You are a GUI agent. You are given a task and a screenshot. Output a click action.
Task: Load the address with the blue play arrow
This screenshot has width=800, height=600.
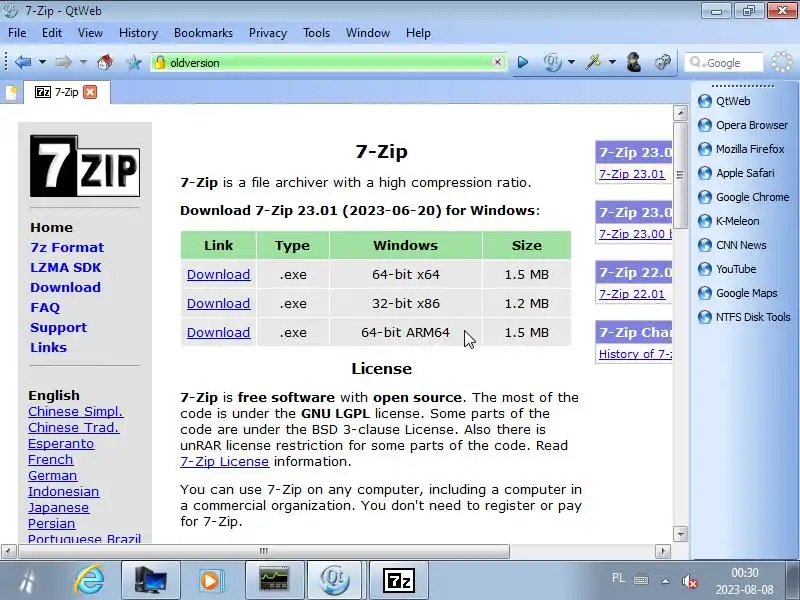coord(522,62)
